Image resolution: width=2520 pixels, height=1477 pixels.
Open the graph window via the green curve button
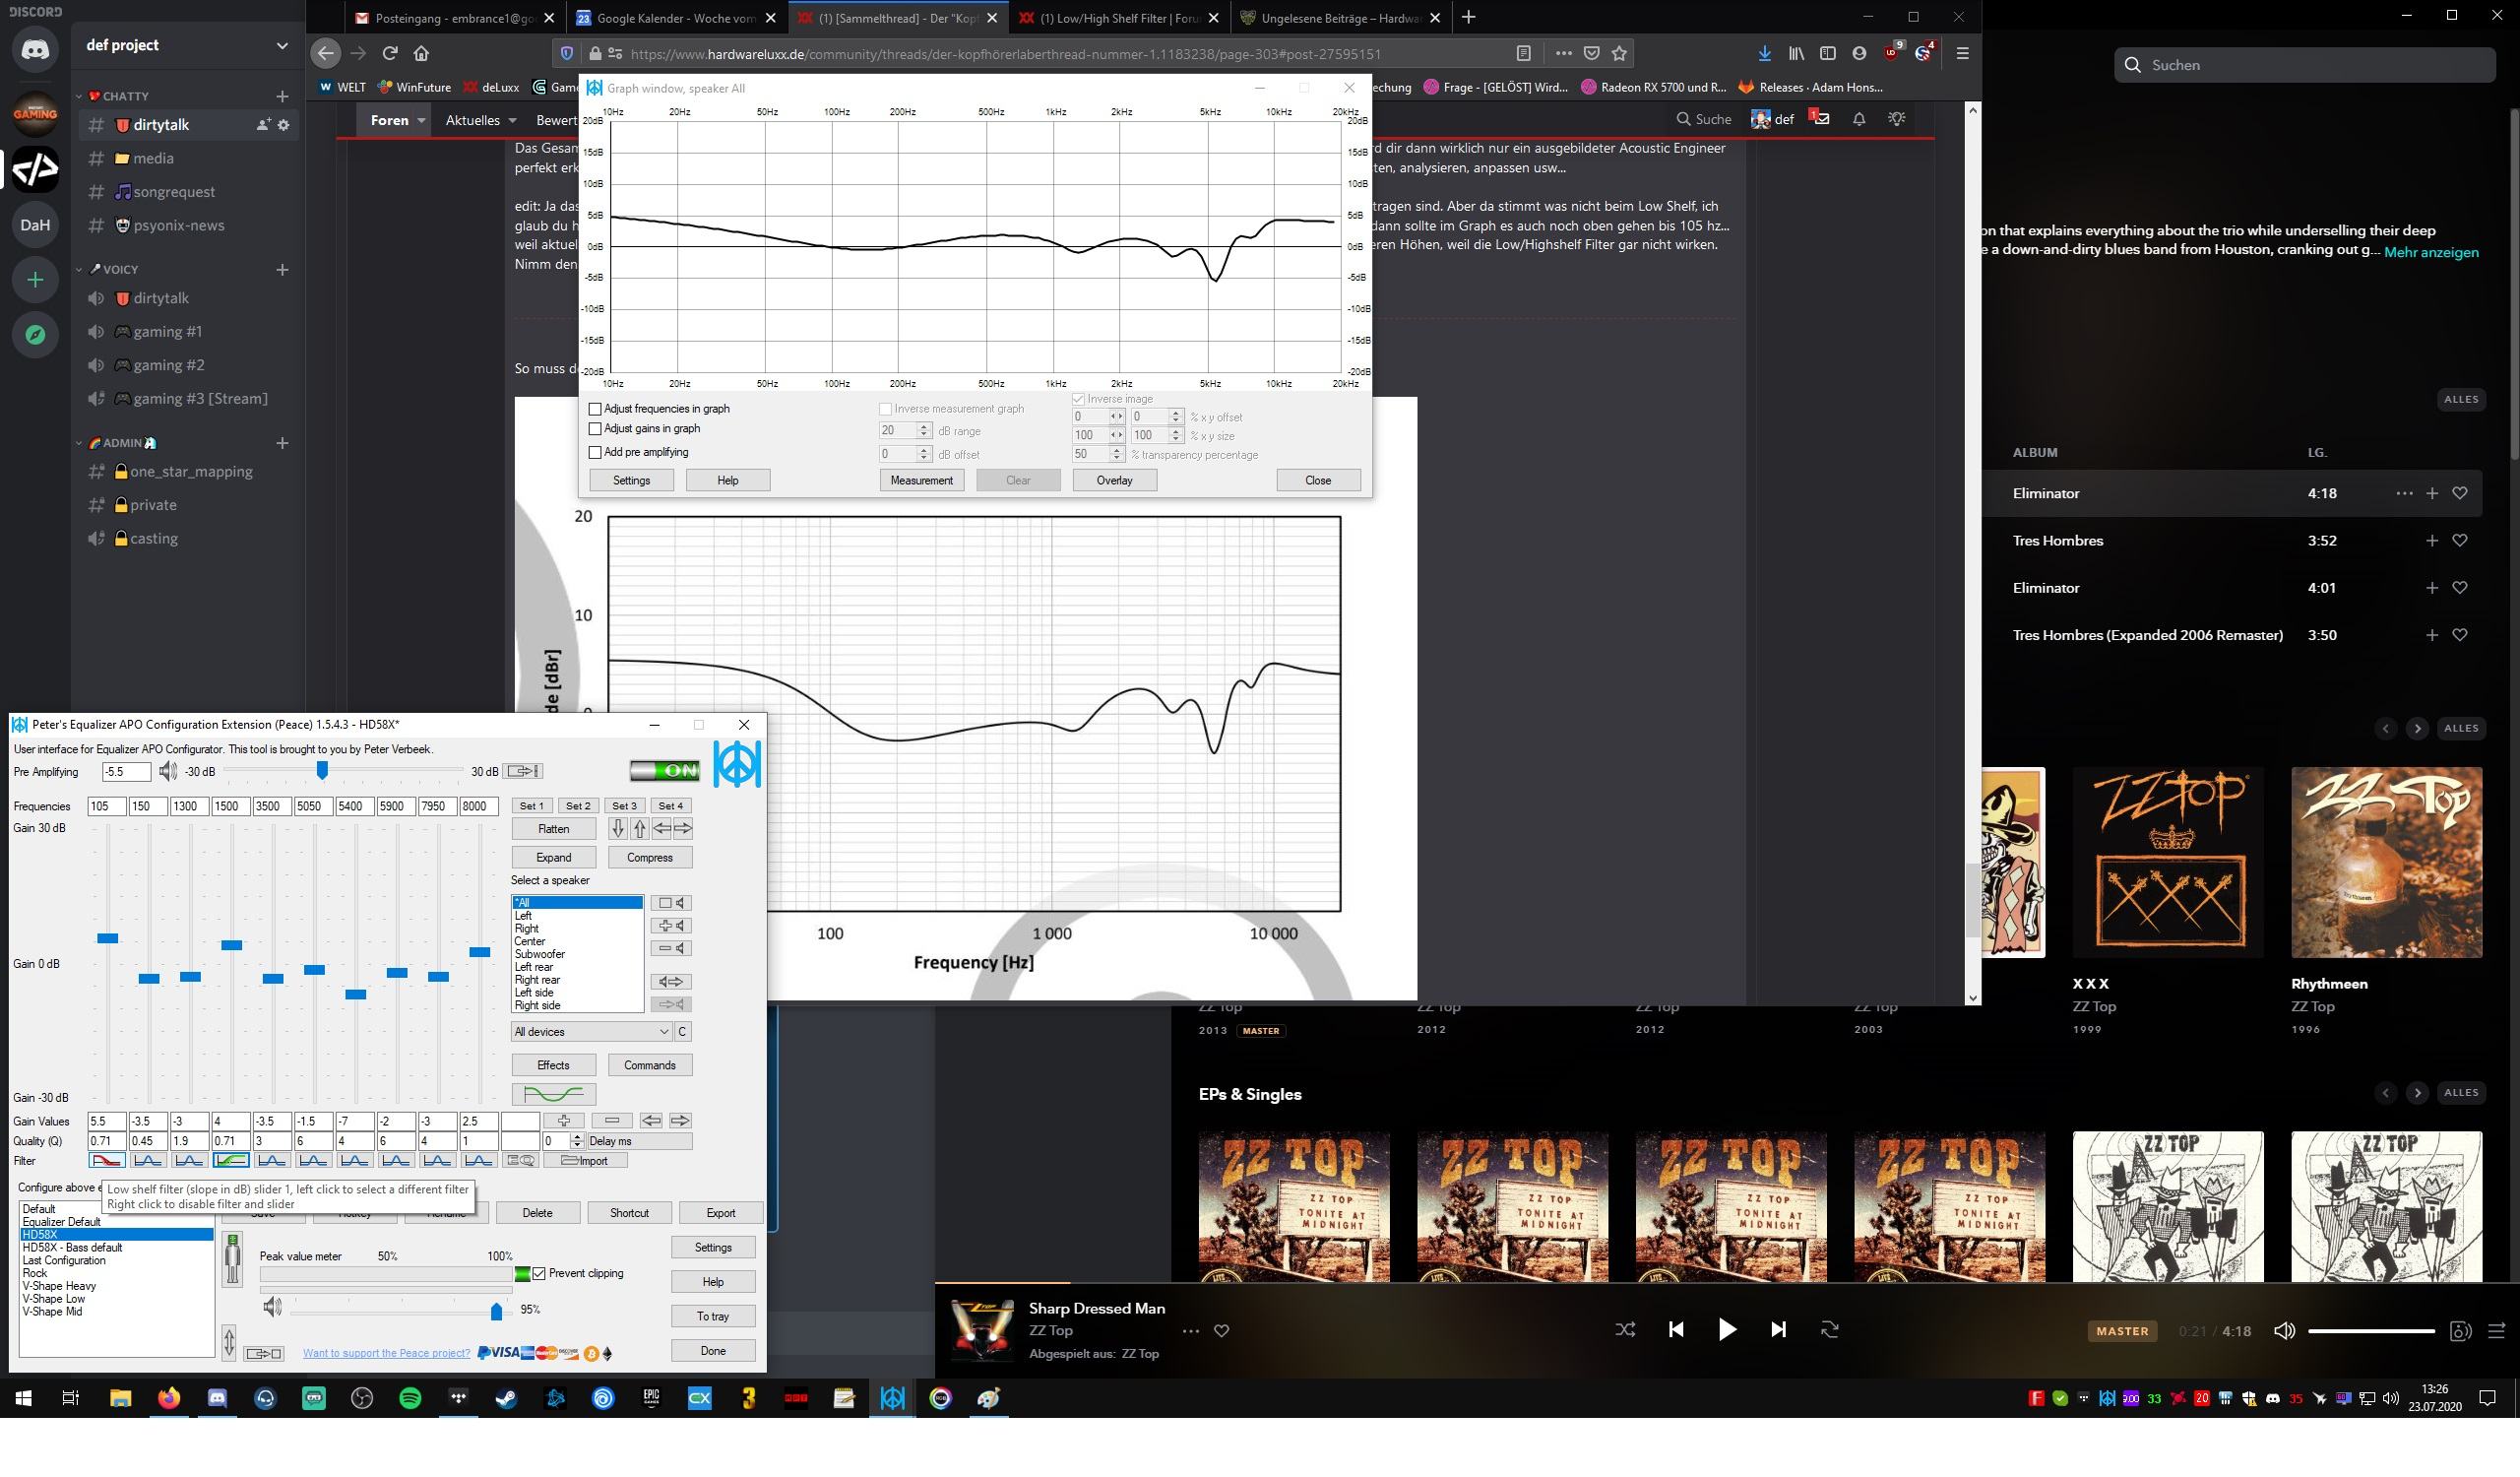[553, 1094]
